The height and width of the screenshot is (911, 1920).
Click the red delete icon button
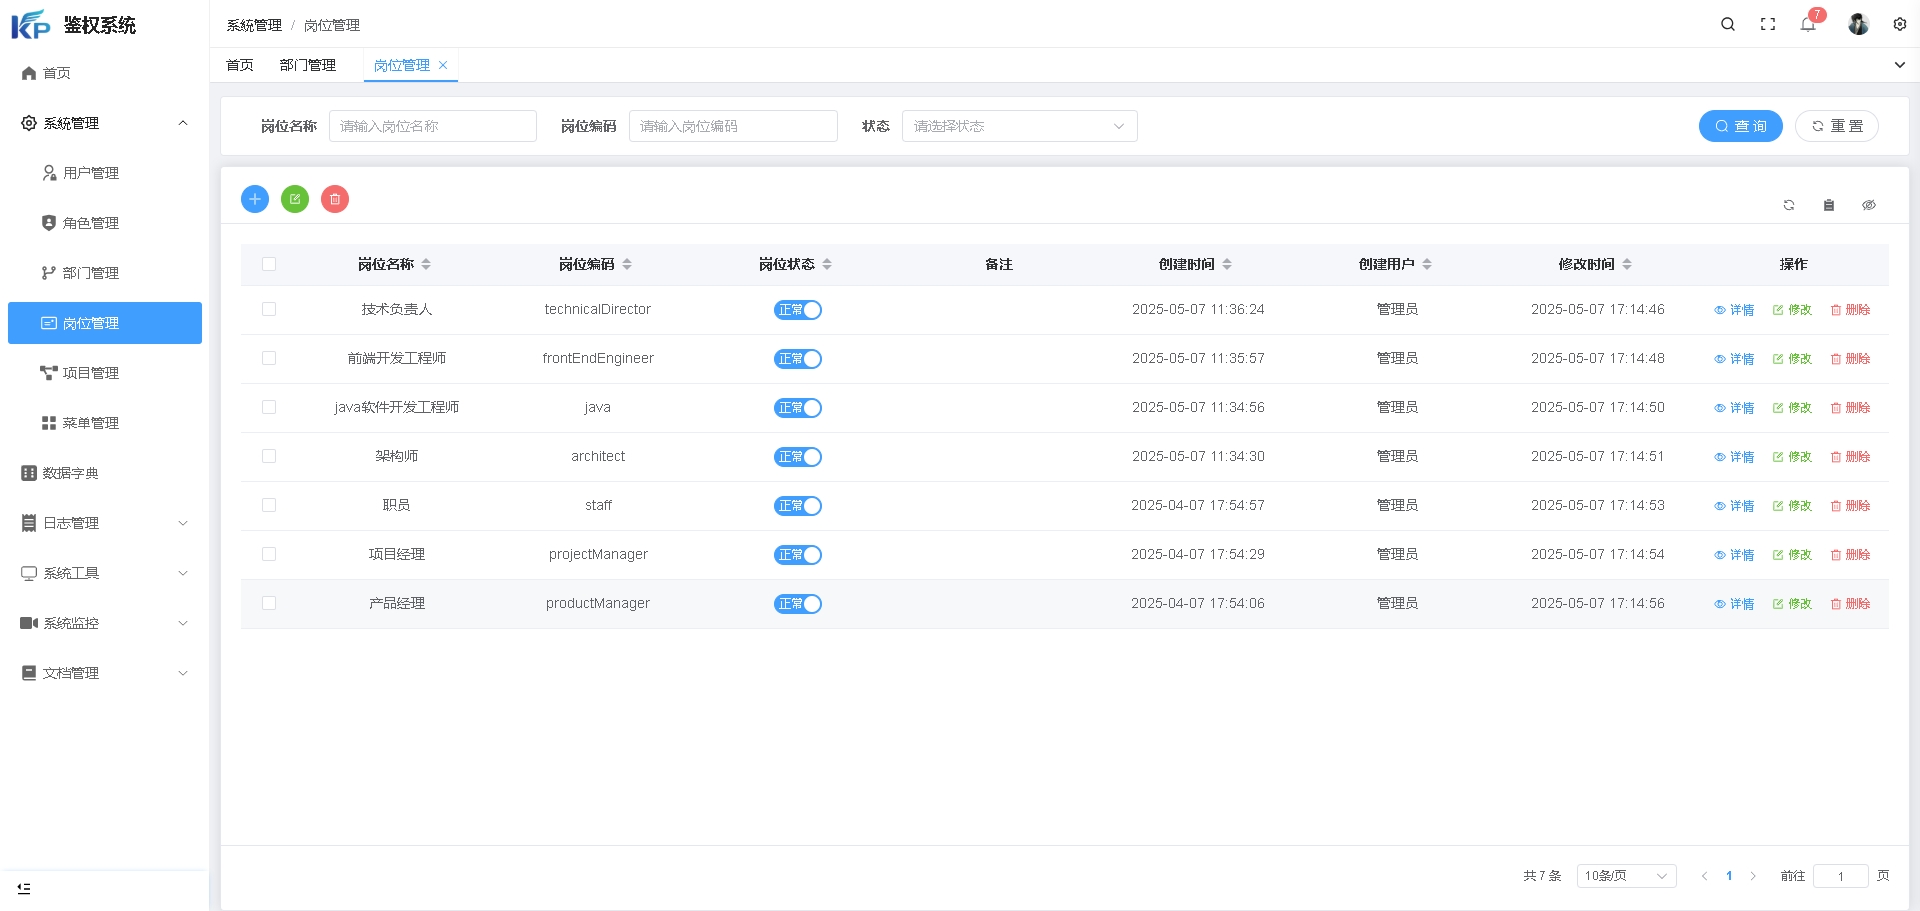tap(335, 199)
